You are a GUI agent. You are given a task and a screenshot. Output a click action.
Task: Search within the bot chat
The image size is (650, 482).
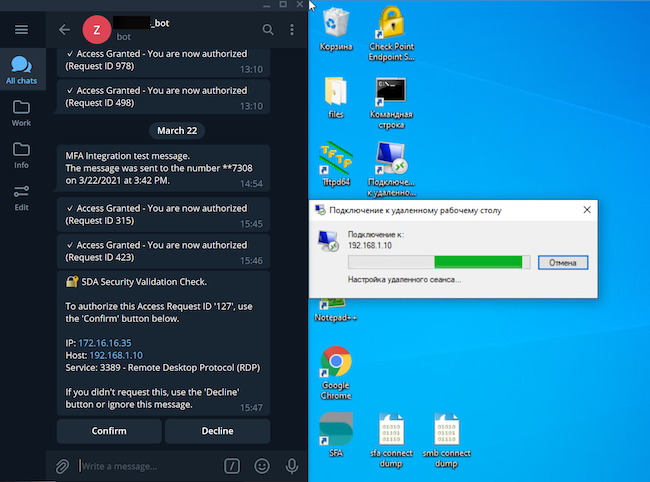pyautogui.click(x=268, y=29)
